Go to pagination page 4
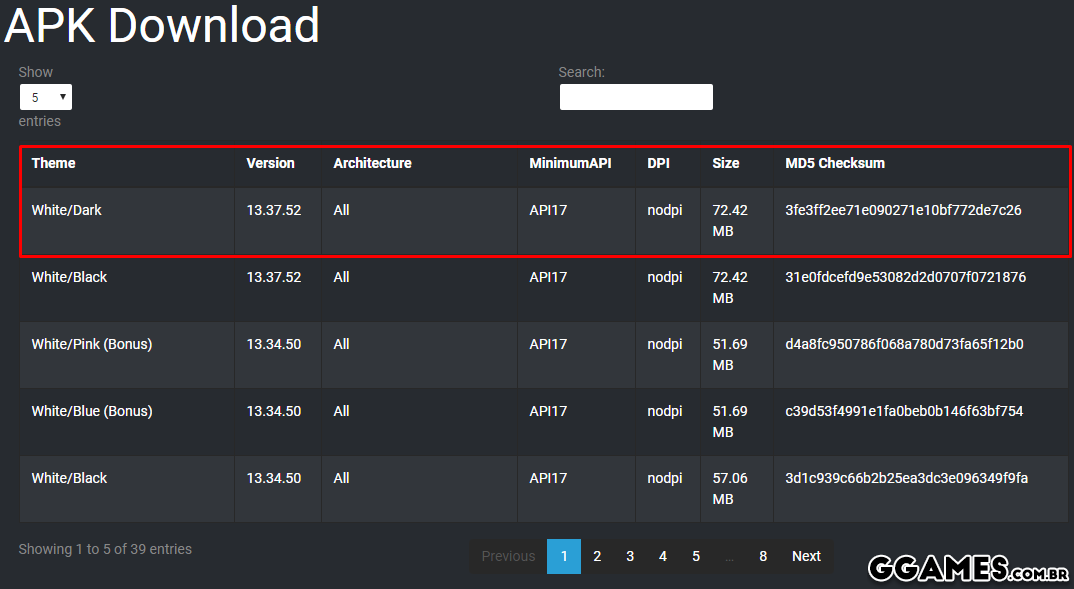Screen dimensions: 1074x589 pos(663,556)
